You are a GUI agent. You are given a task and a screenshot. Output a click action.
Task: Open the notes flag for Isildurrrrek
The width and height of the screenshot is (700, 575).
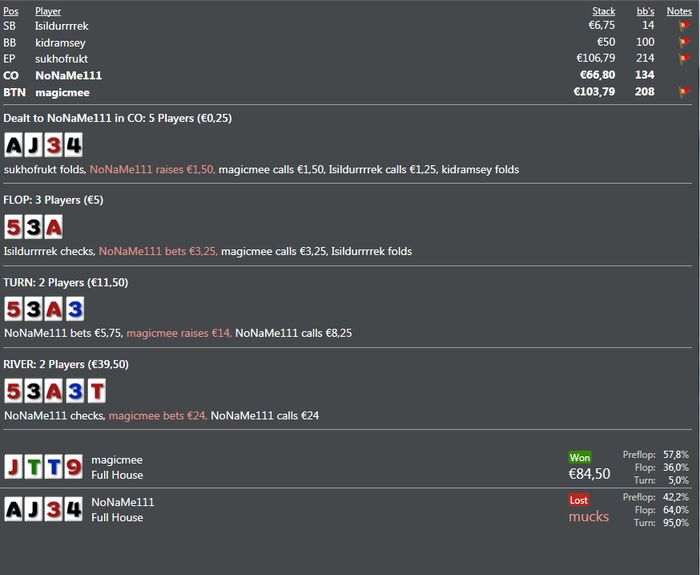(685, 27)
